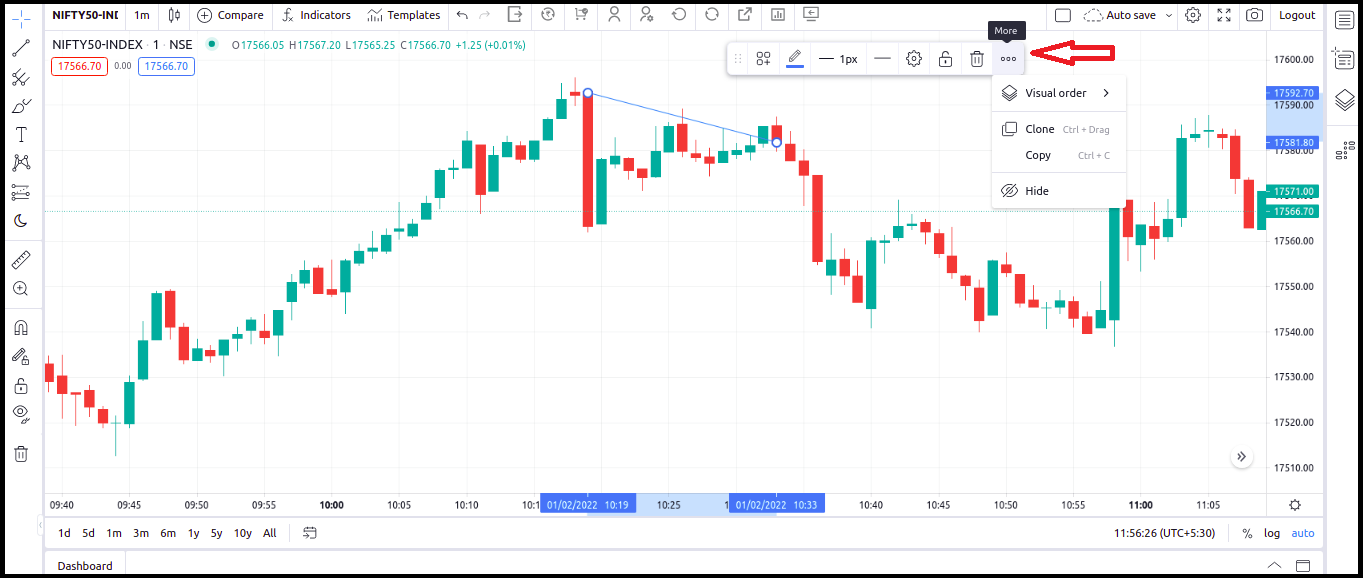Delete the selected trend line
The width and height of the screenshot is (1363, 578).
pyautogui.click(x=977, y=59)
